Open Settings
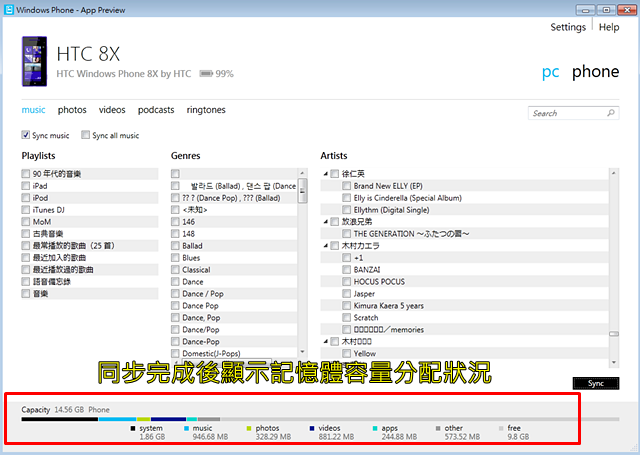The width and height of the screenshot is (640, 455). [568, 27]
